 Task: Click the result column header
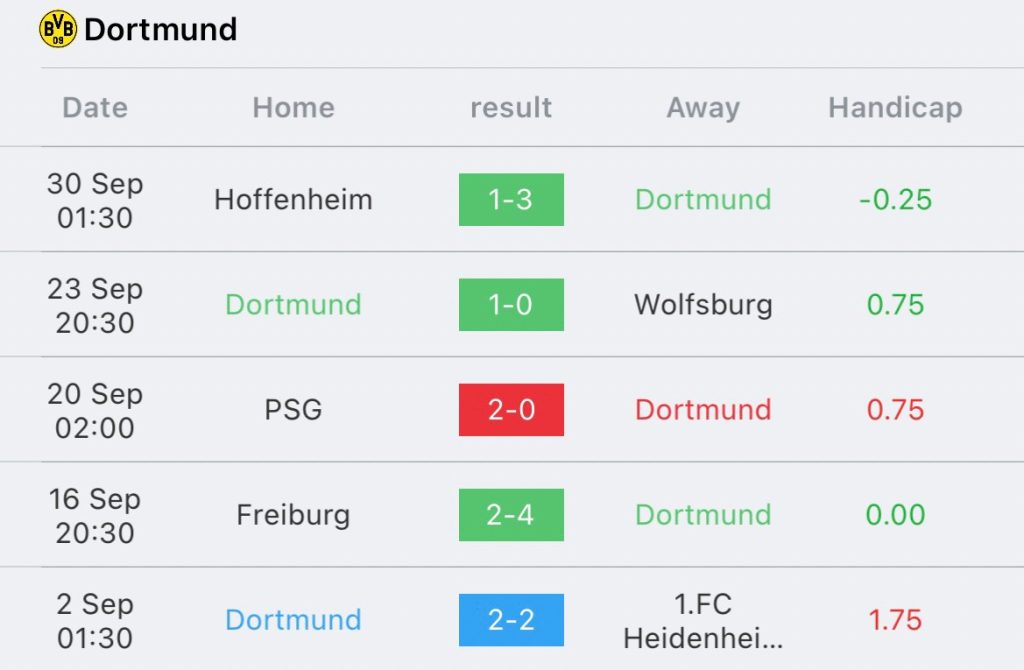pyautogui.click(x=511, y=107)
